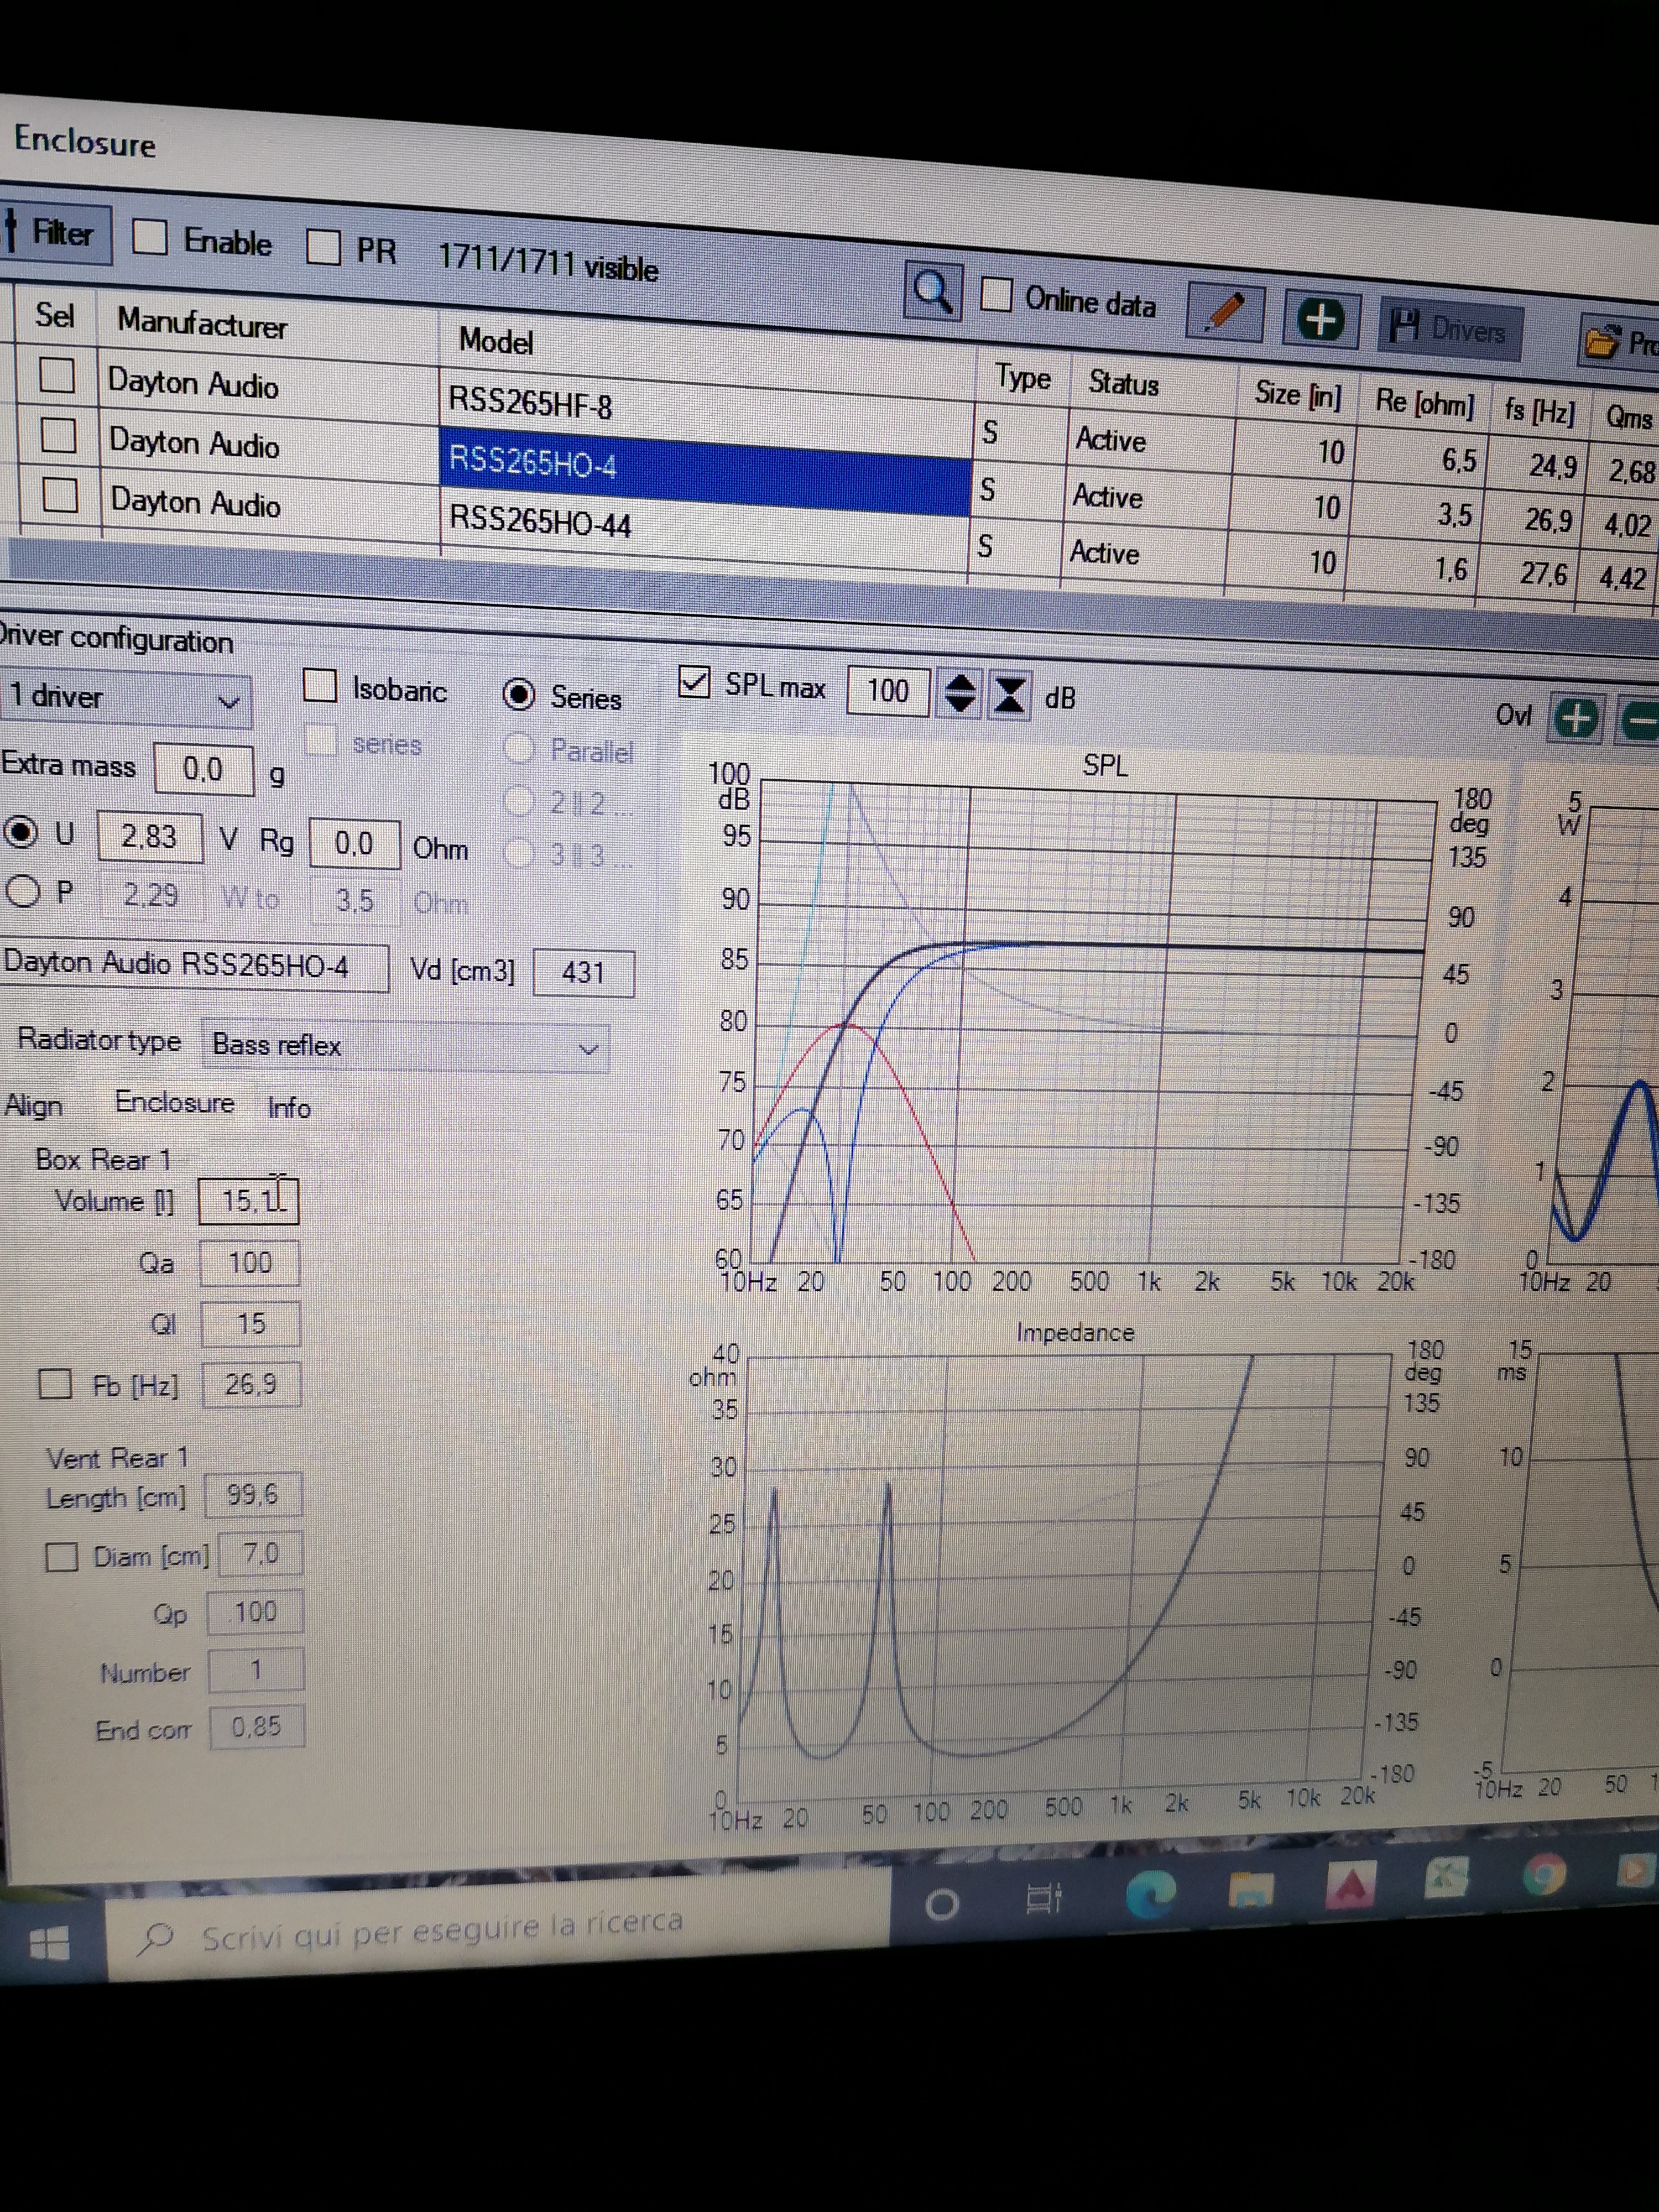Screen dimensions: 1659x2212
Task: Open the Windows Start menu
Action: [x=49, y=1944]
